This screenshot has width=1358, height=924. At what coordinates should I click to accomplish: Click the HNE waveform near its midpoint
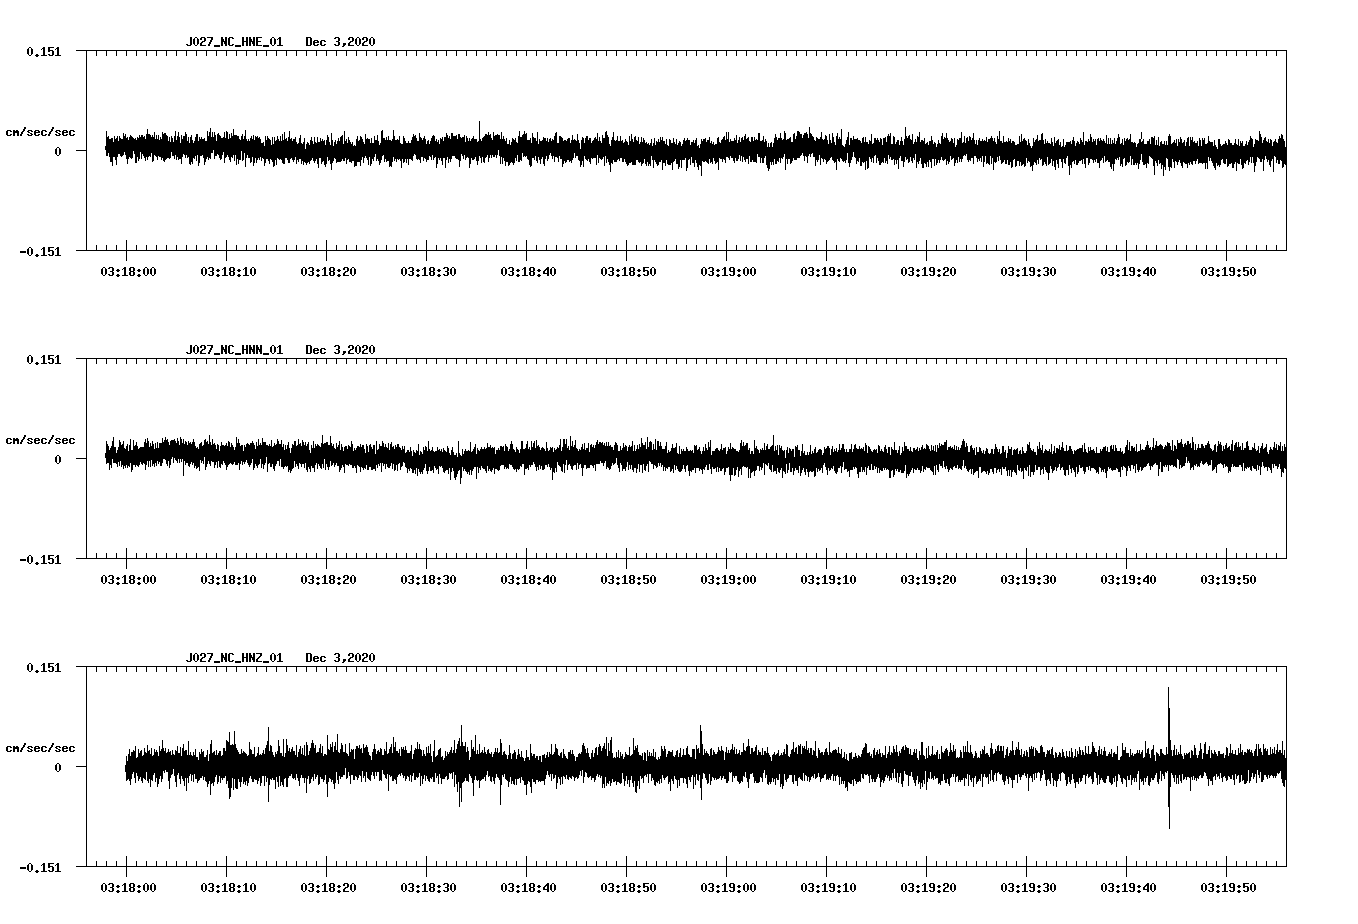[x=690, y=150]
